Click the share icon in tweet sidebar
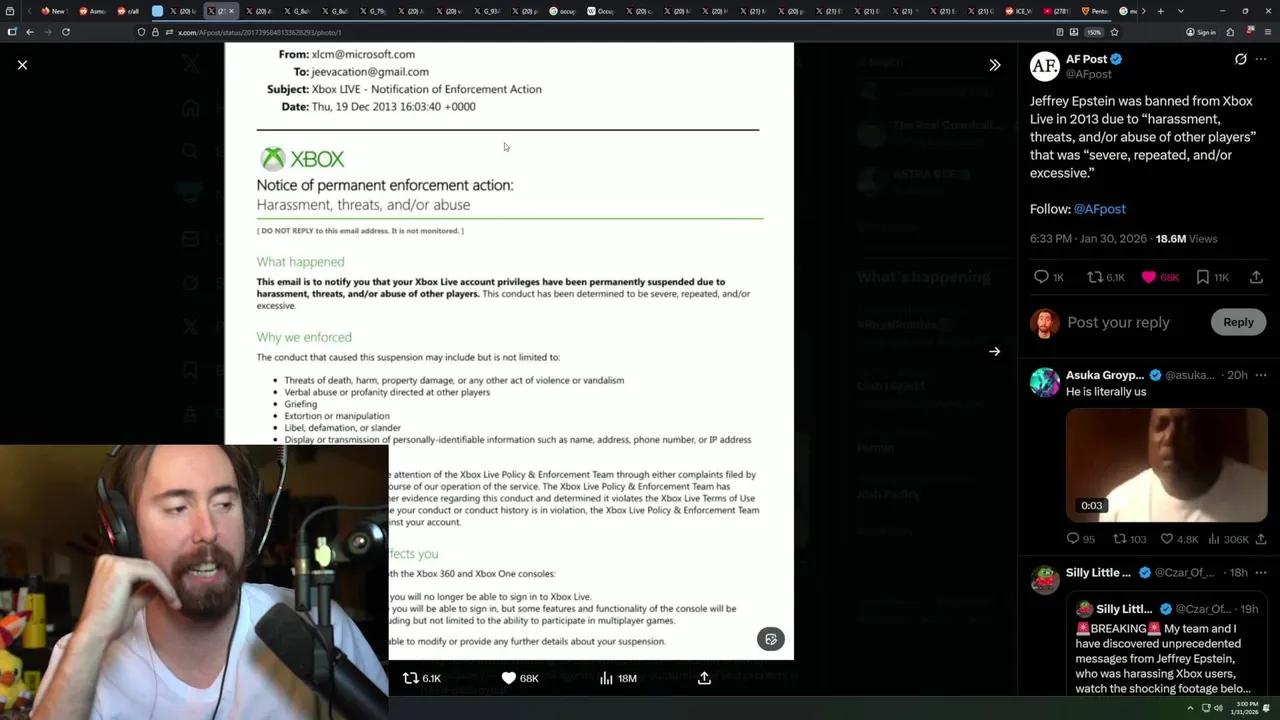The height and width of the screenshot is (720, 1280). [x=1256, y=277]
